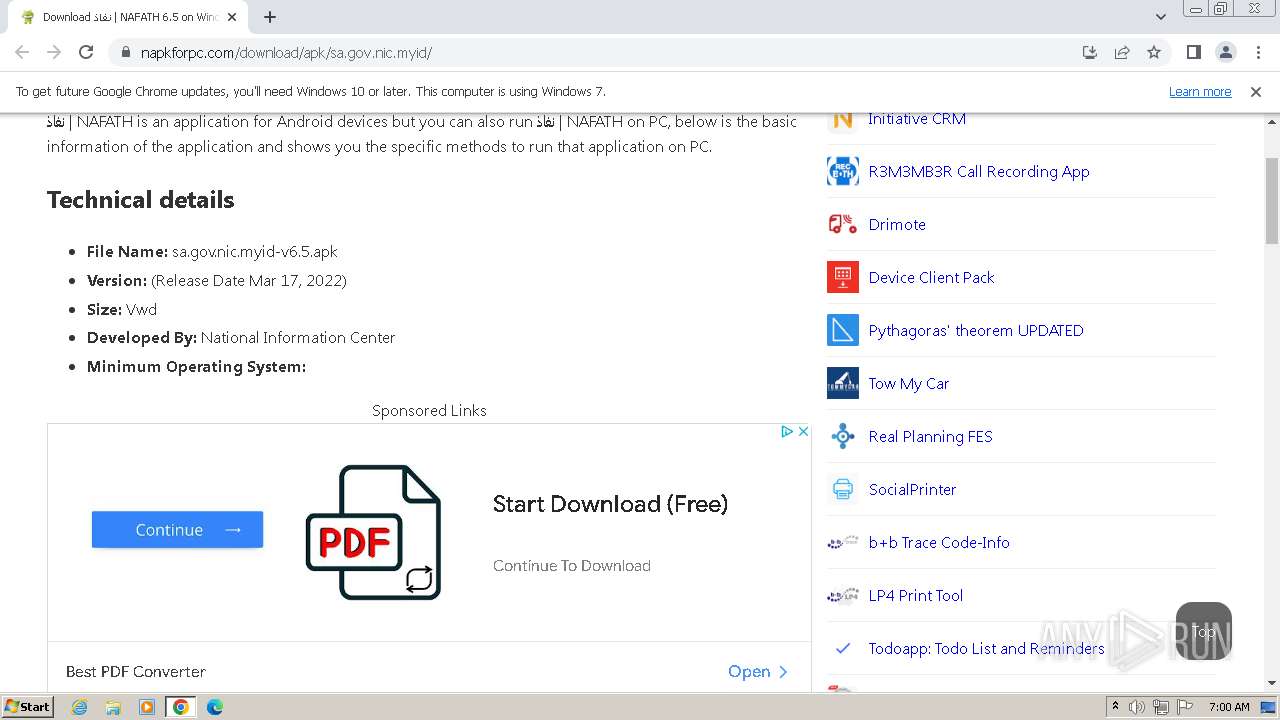Viewport: 1280px width, 720px height.
Task: Open the Action Center flag icon
Action: 1184,707
